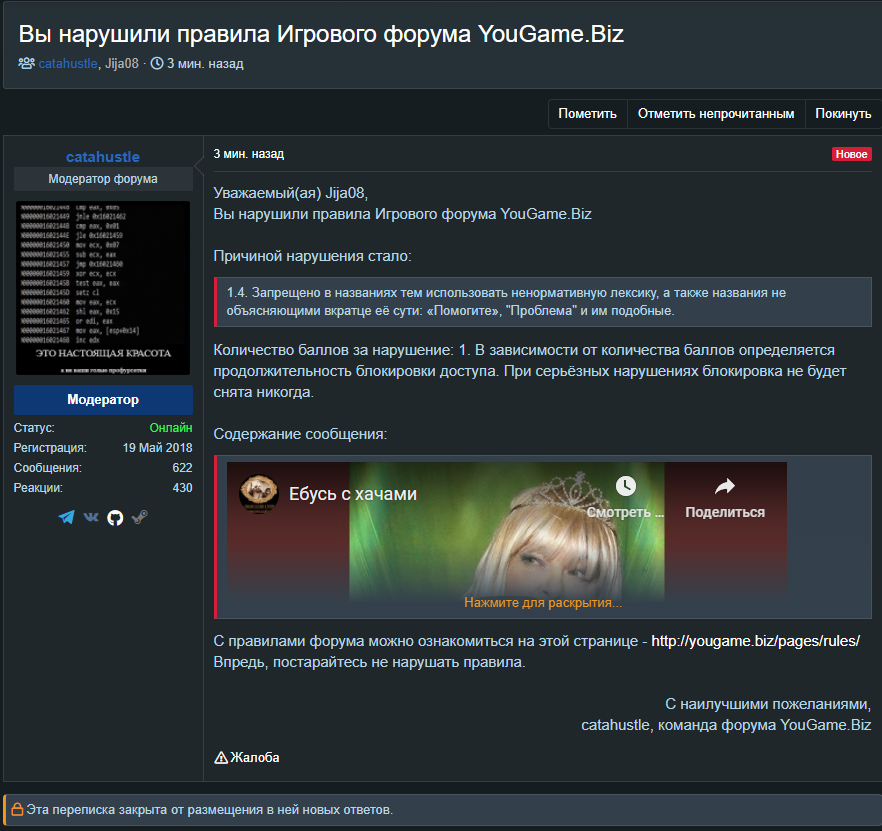This screenshot has width=882, height=831.
Task: Click the post timestamp 3 мин. назад
Action: point(249,154)
